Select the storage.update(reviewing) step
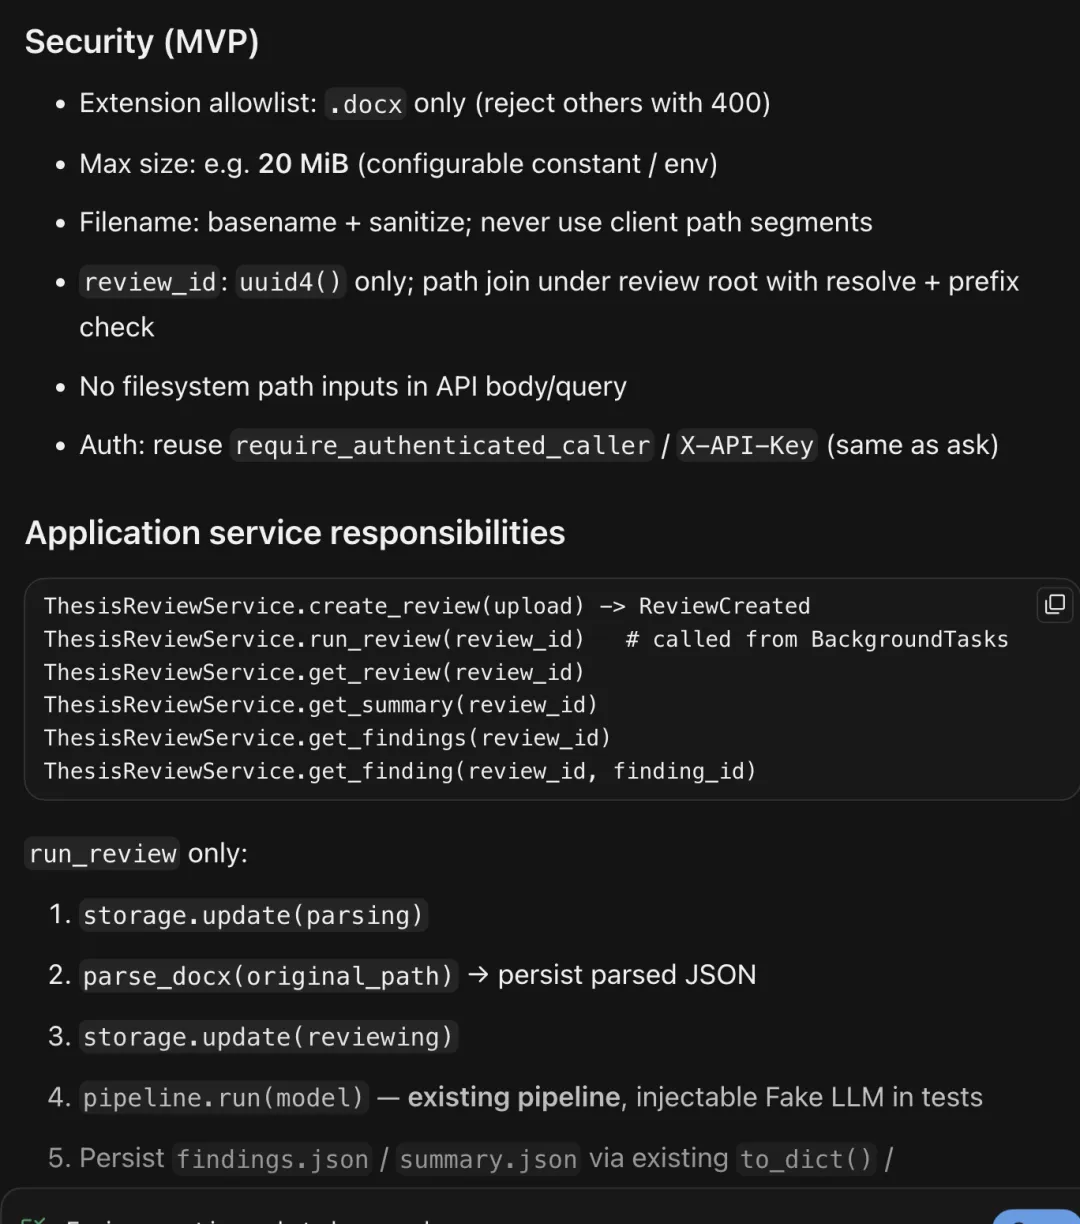The height and width of the screenshot is (1224, 1080). [268, 1036]
